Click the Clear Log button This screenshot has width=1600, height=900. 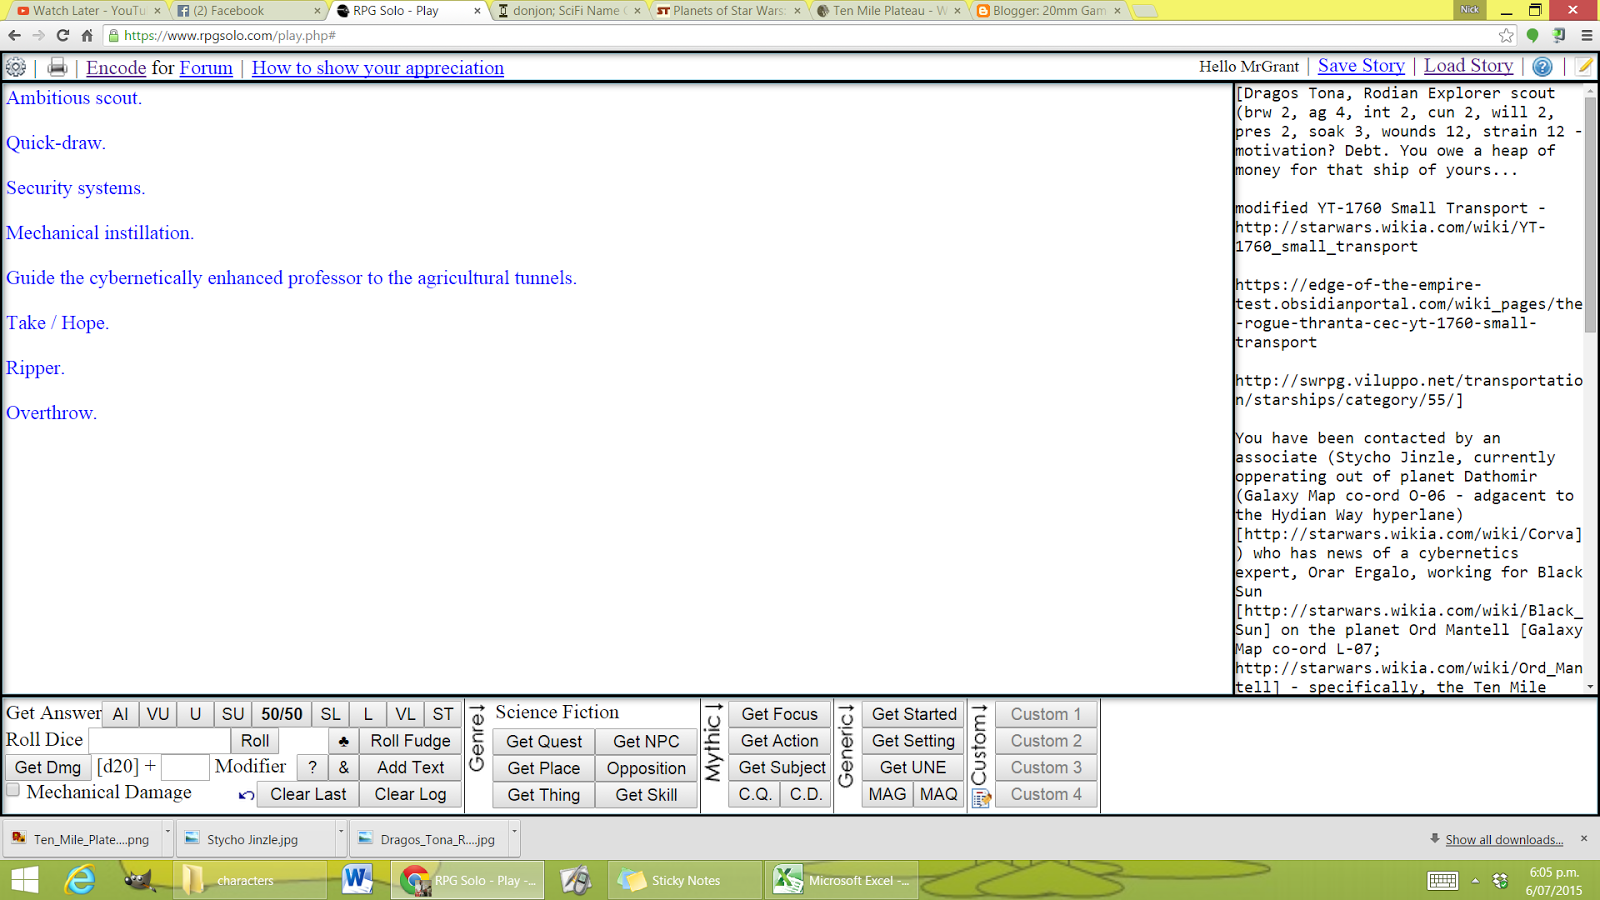pyautogui.click(x=410, y=794)
